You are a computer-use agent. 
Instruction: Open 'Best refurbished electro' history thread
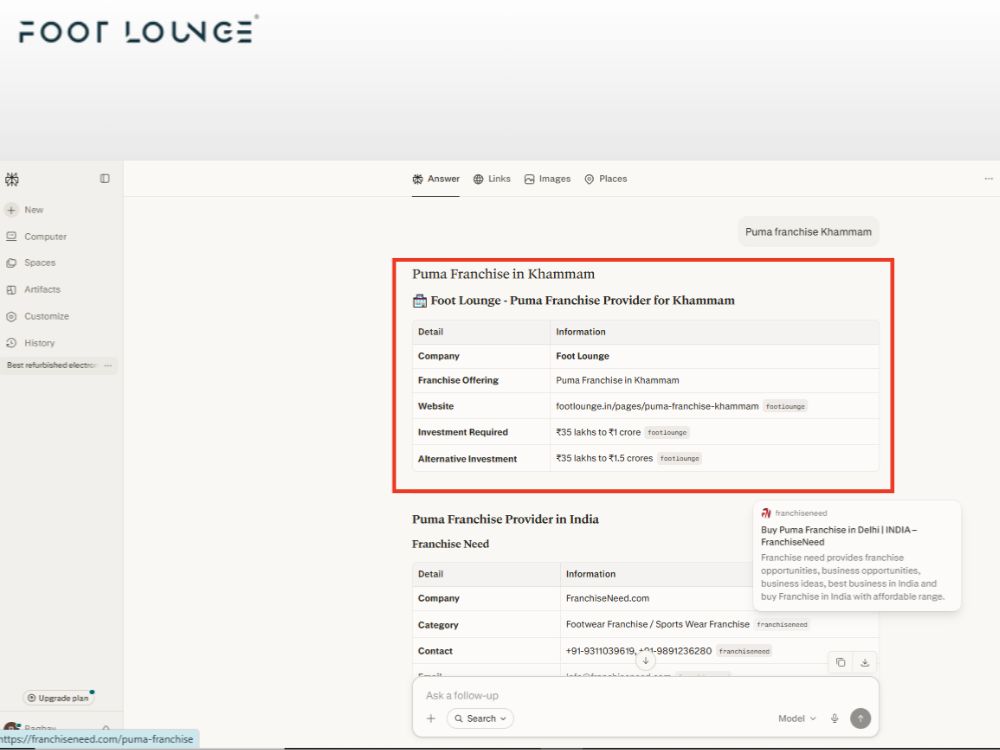51,365
